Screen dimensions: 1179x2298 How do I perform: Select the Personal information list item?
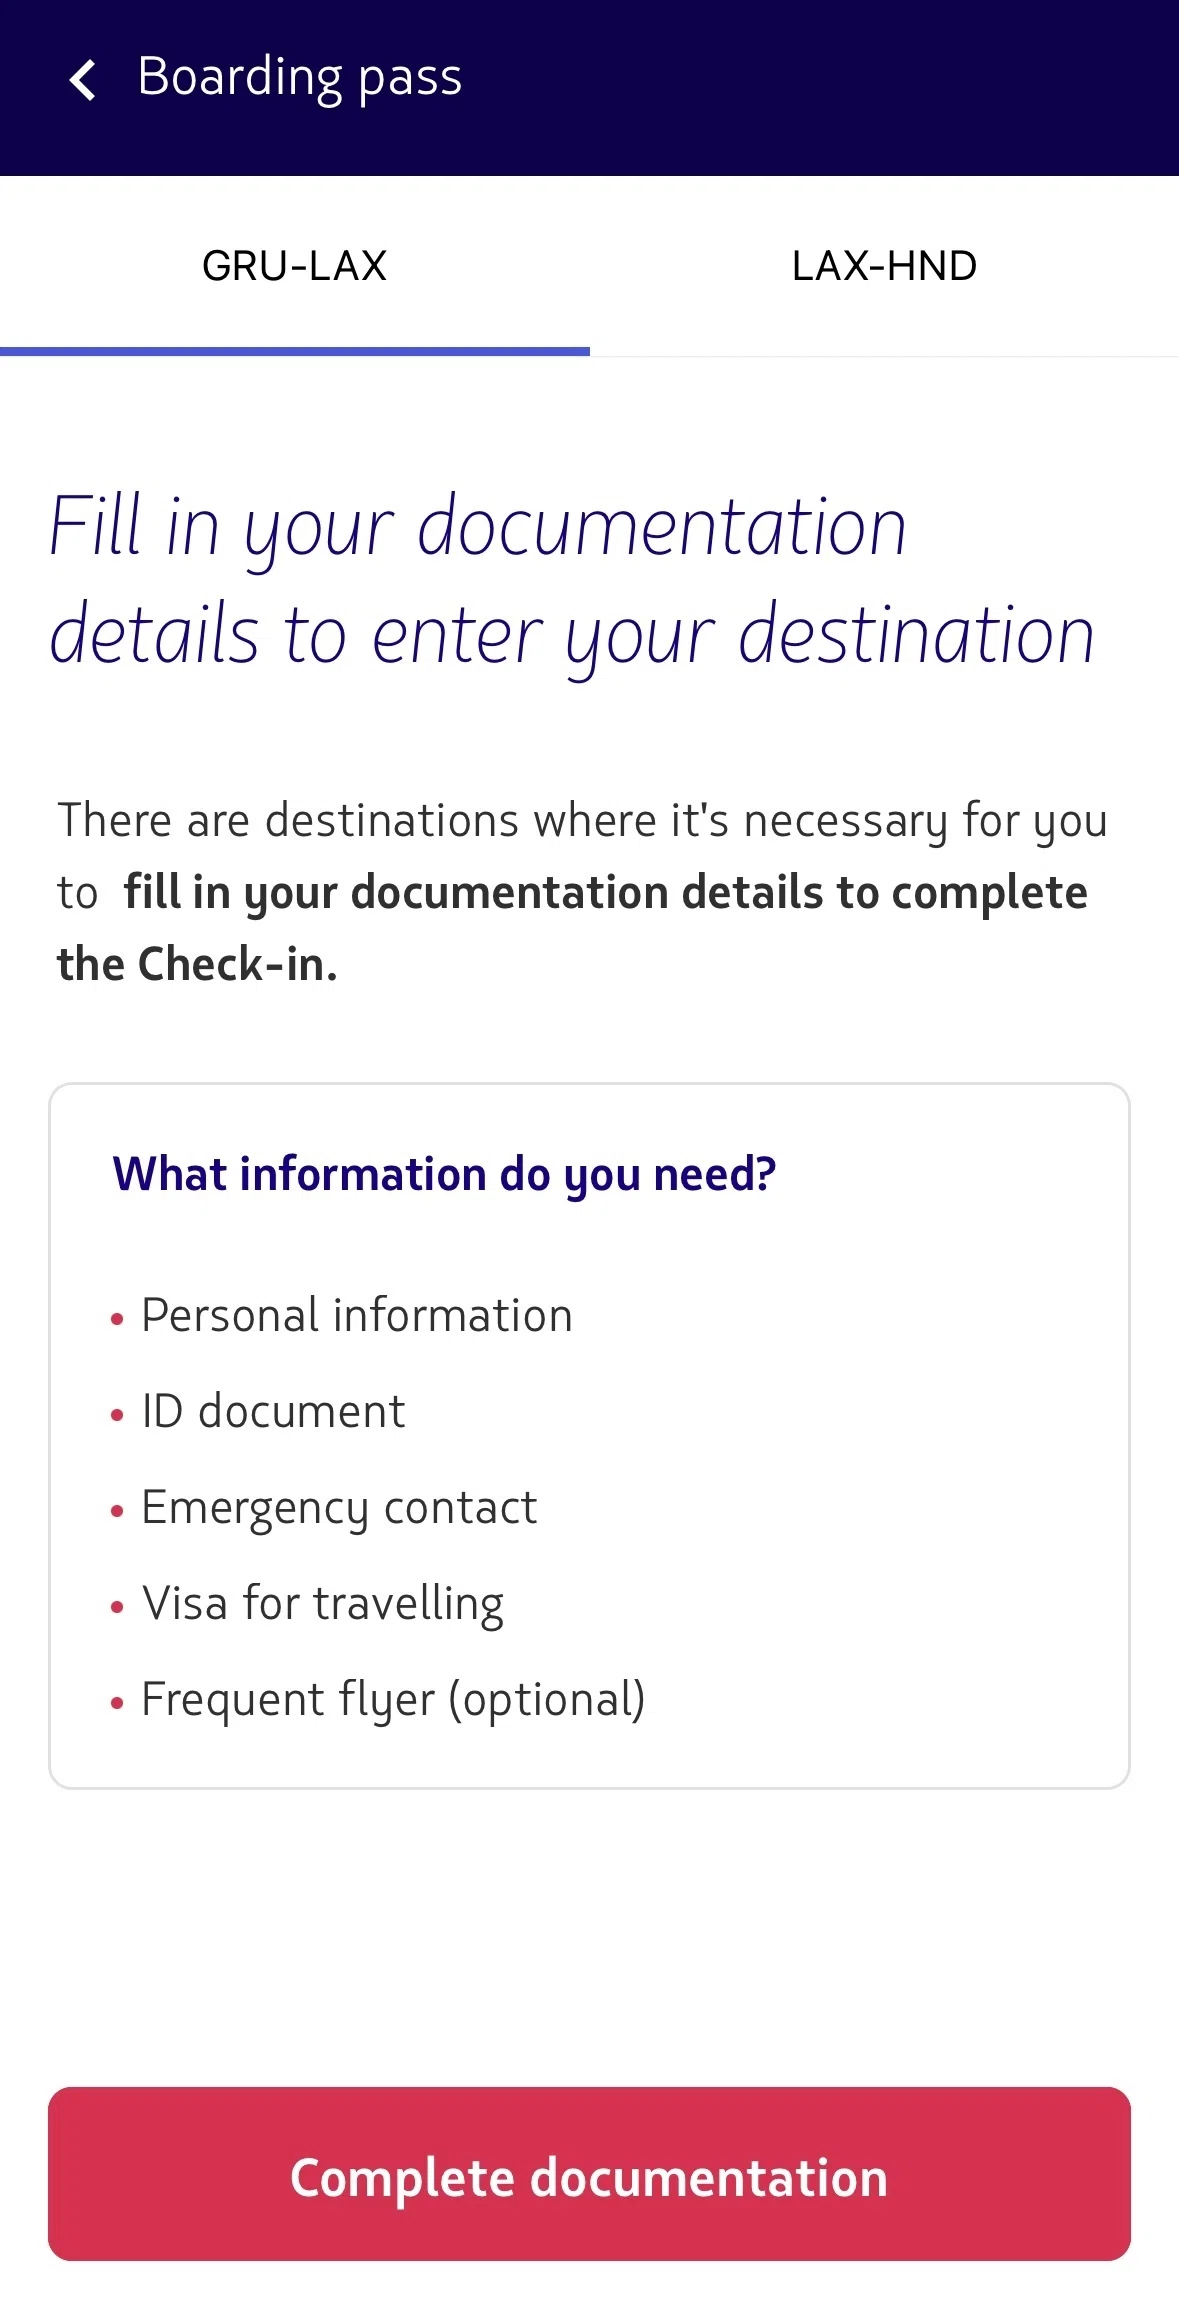point(357,1315)
